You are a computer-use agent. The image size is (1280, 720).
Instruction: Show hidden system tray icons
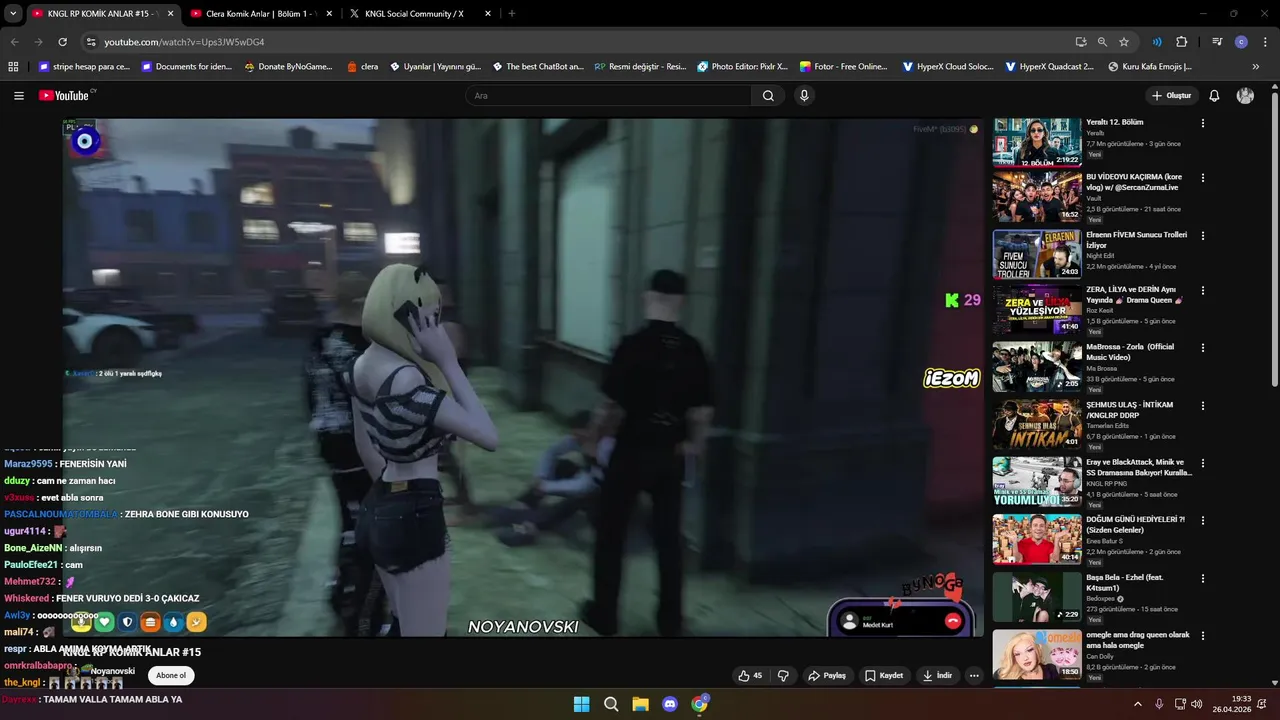(x=1137, y=704)
